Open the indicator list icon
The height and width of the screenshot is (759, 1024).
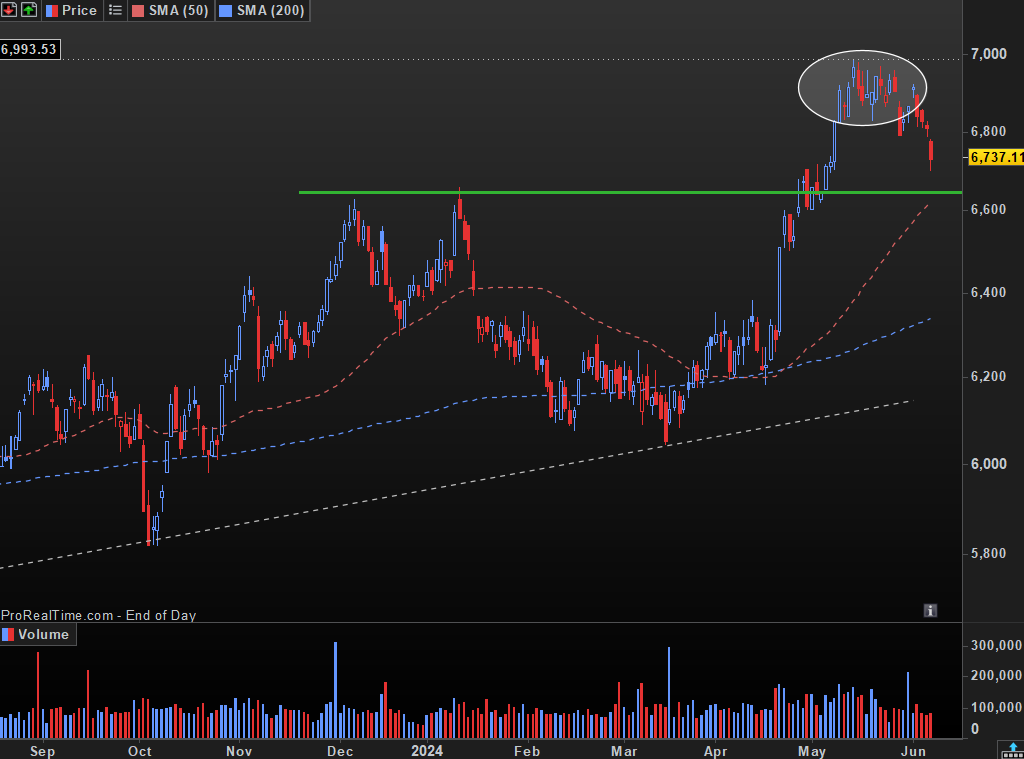(x=115, y=10)
